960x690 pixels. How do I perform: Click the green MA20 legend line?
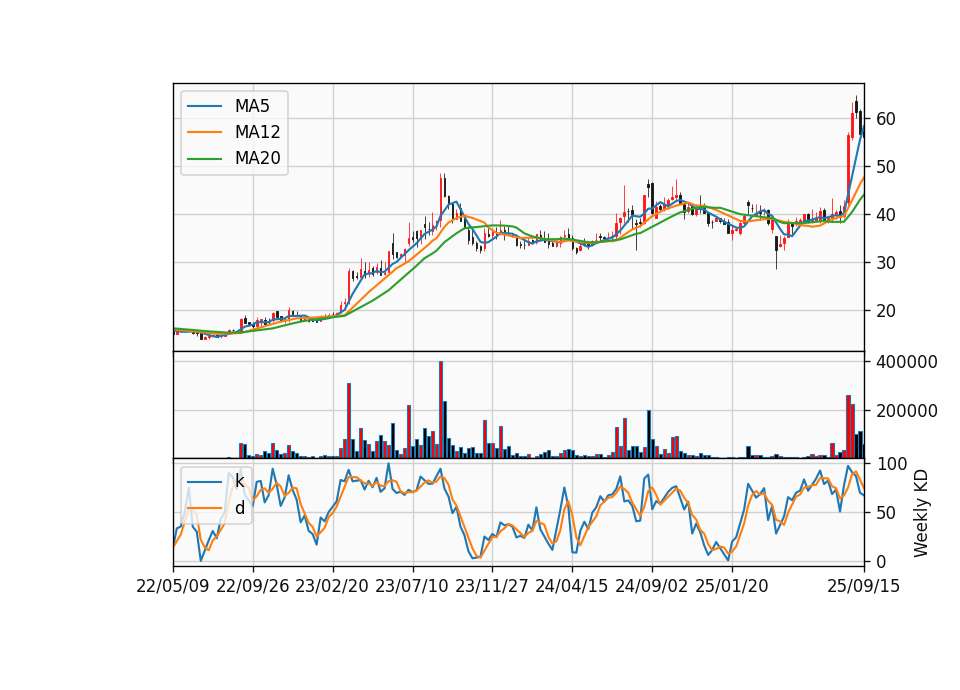(204, 158)
